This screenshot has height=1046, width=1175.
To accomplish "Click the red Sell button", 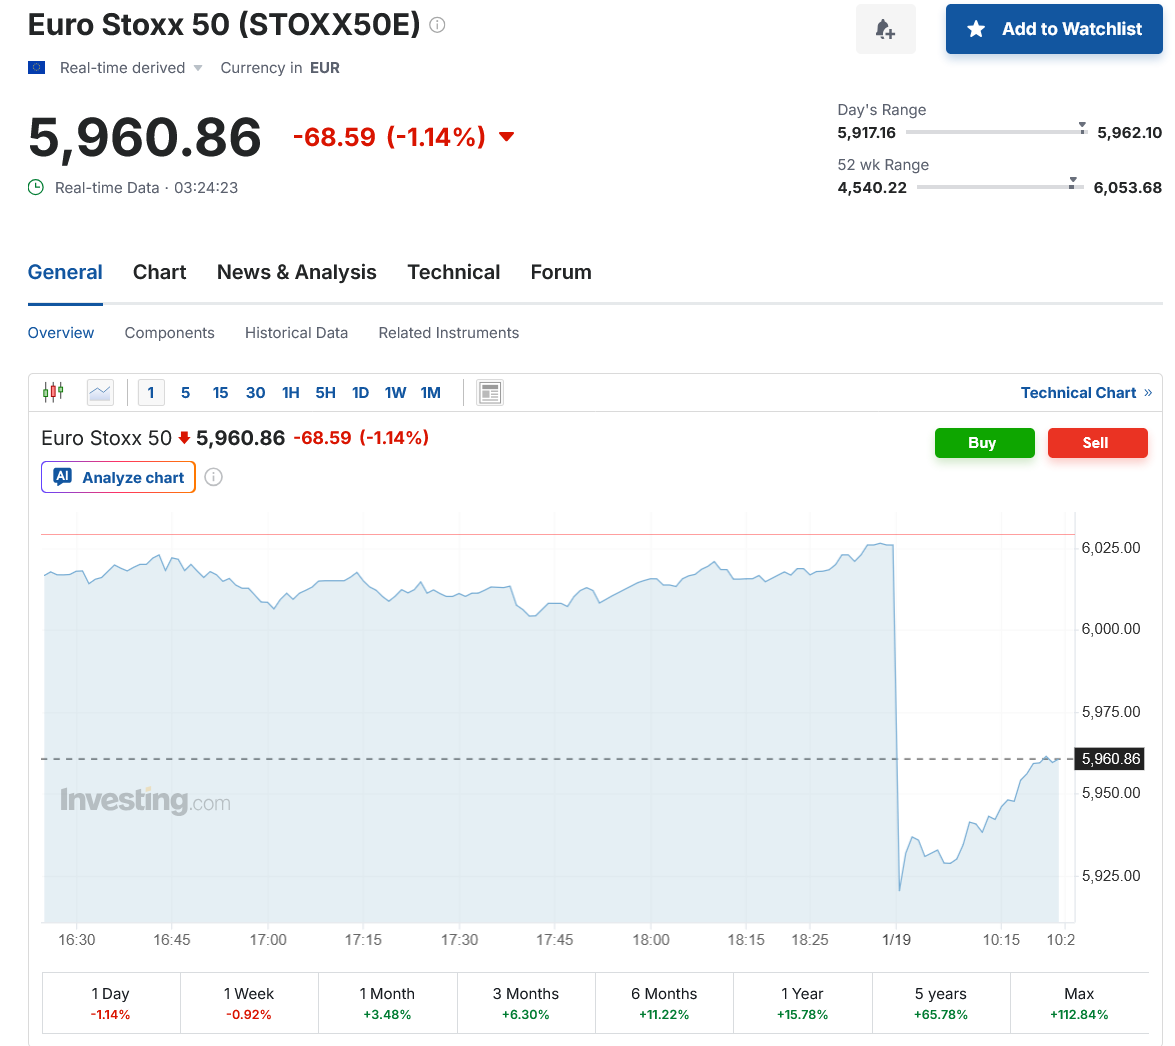I will pos(1098,443).
